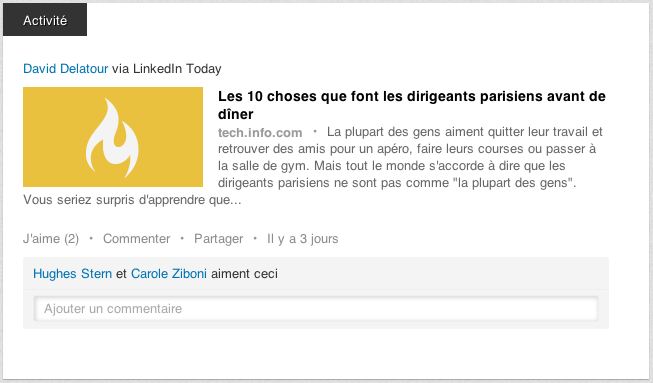Click the Il y a 3 jours timestamp
This screenshot has height=383, width=653.
tap(303, 239)
